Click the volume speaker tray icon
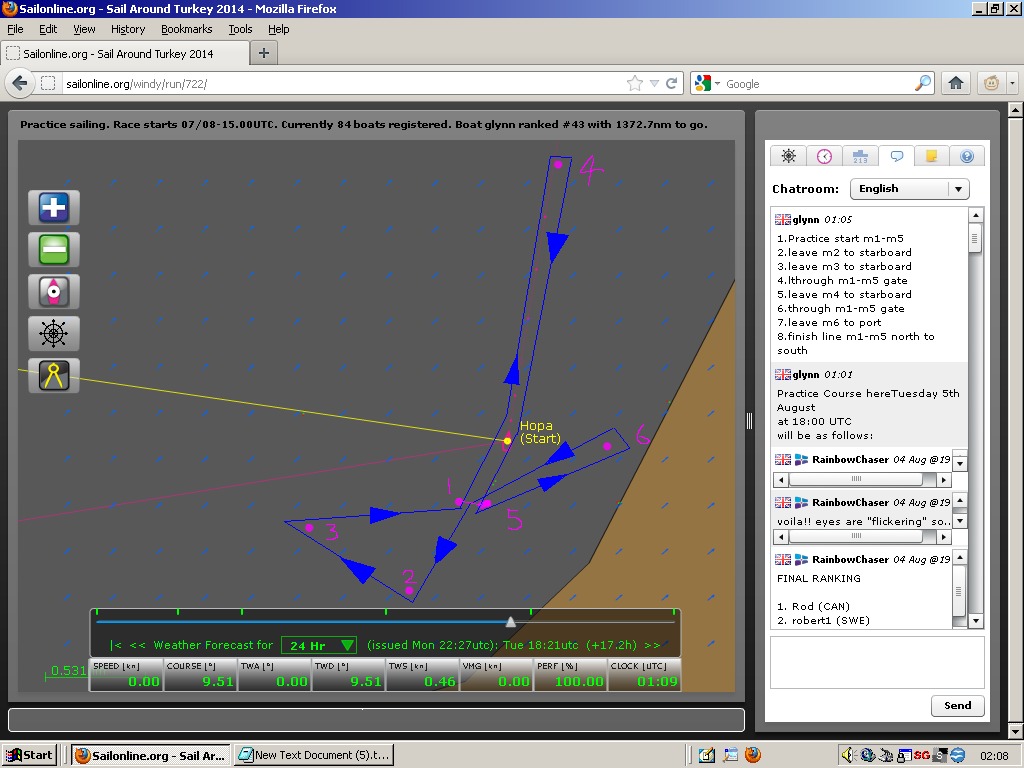This screenshot has width=1024, height=768. pos(848,756)
